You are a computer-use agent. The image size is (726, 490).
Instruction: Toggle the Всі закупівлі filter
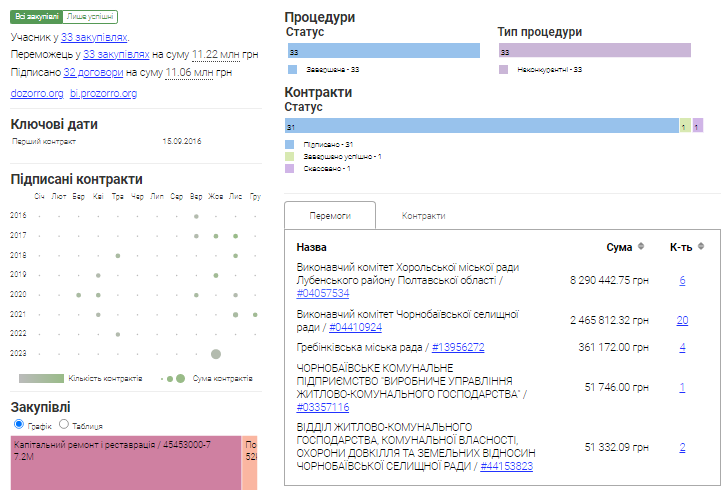pos(35,17)
